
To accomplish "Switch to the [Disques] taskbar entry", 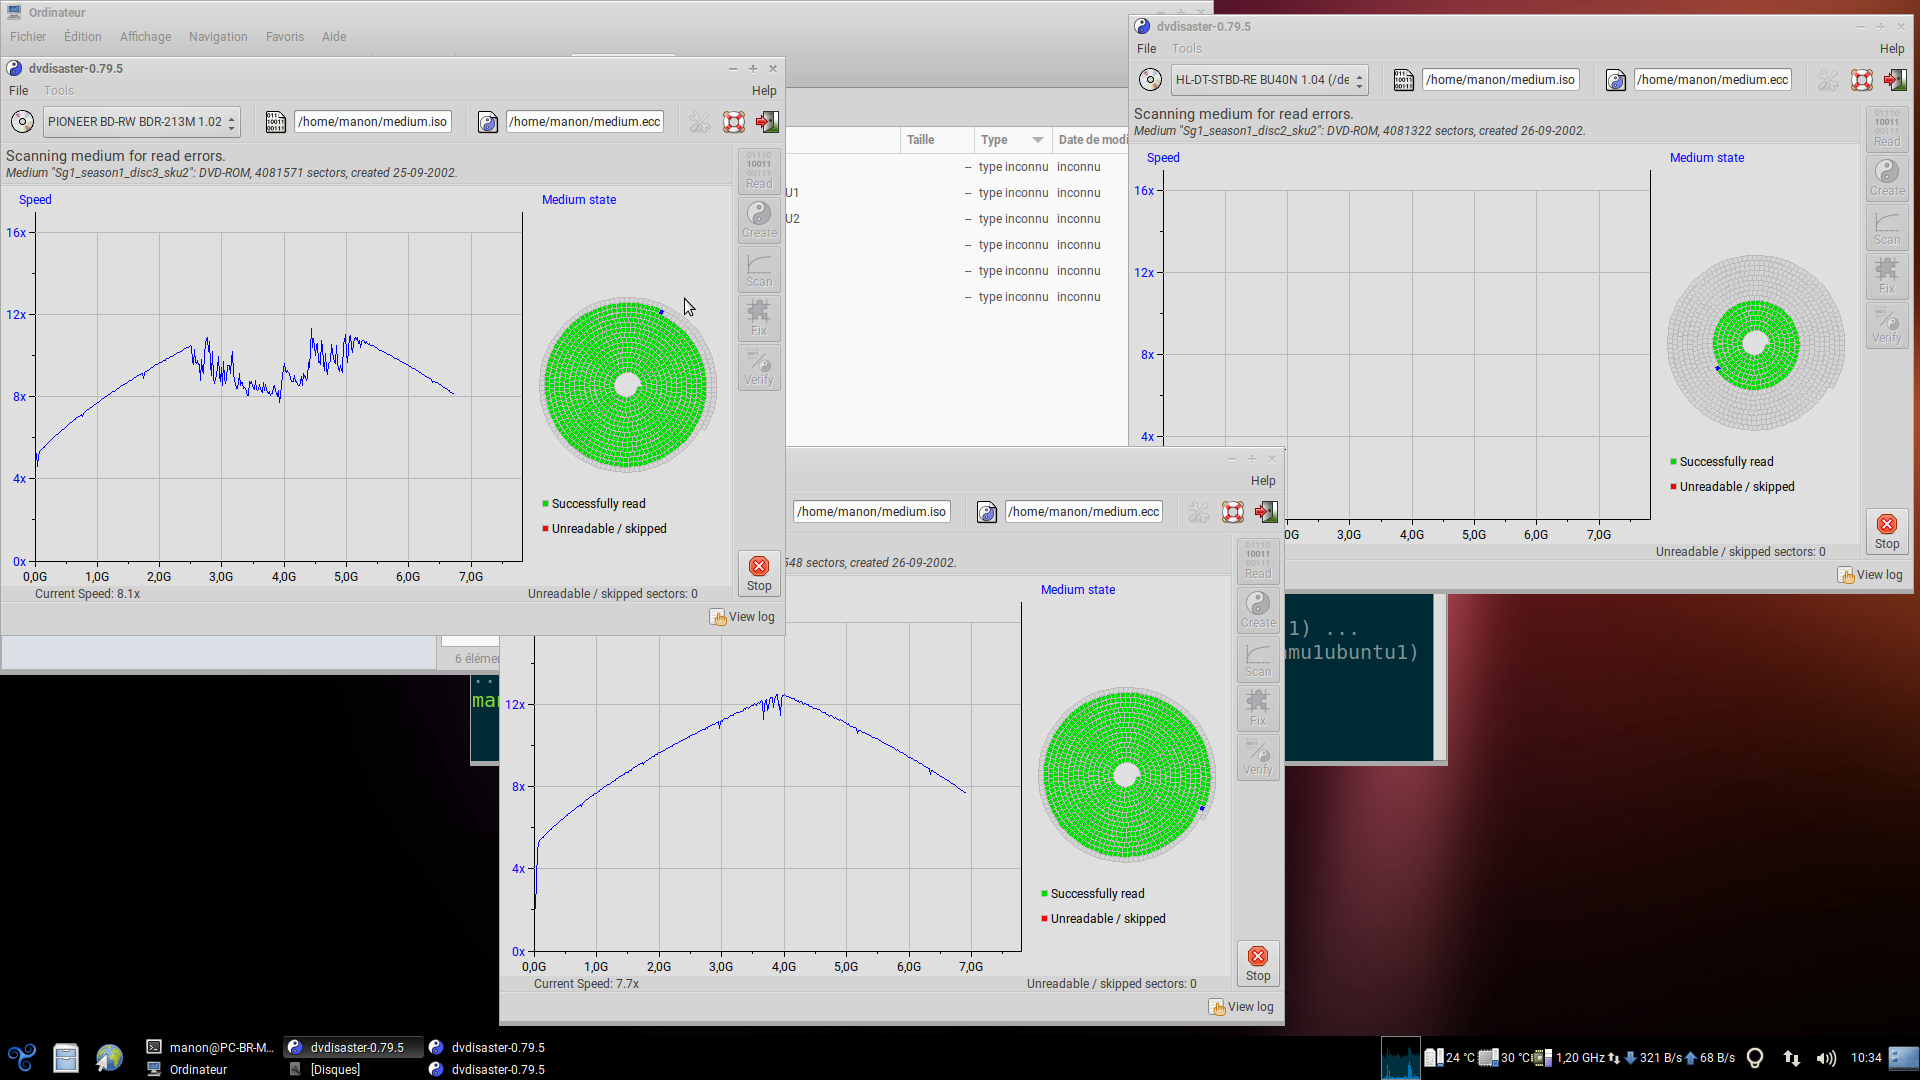I will (x=335, y=1069).
